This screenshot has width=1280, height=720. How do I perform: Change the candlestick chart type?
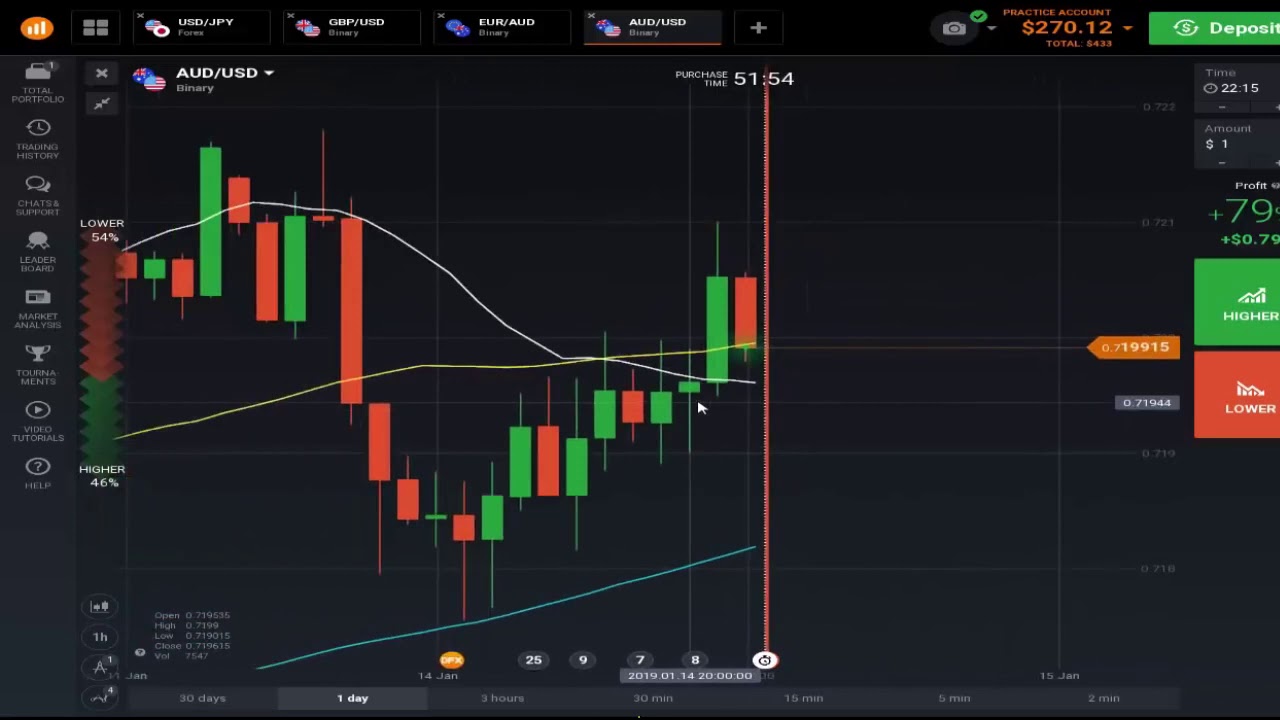point(100,606)
